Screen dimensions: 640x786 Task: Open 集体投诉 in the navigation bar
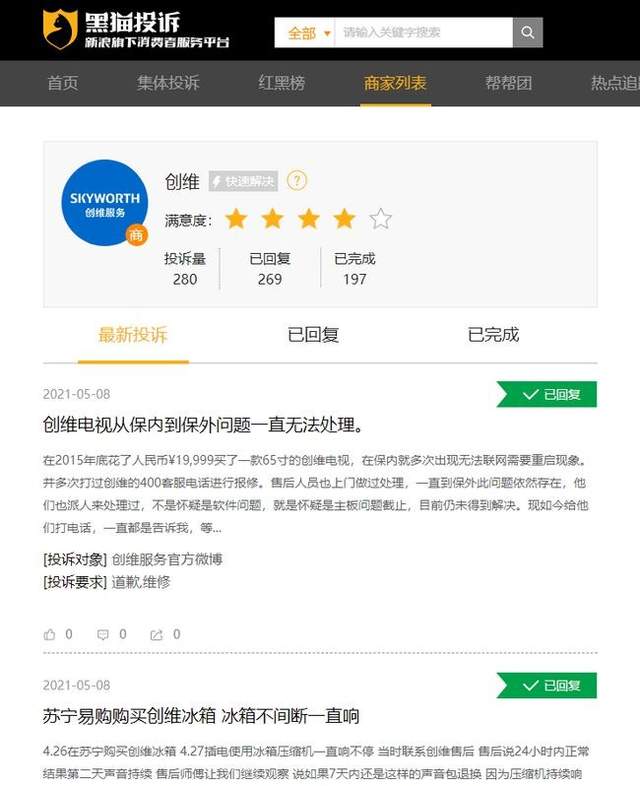(168, 83)
